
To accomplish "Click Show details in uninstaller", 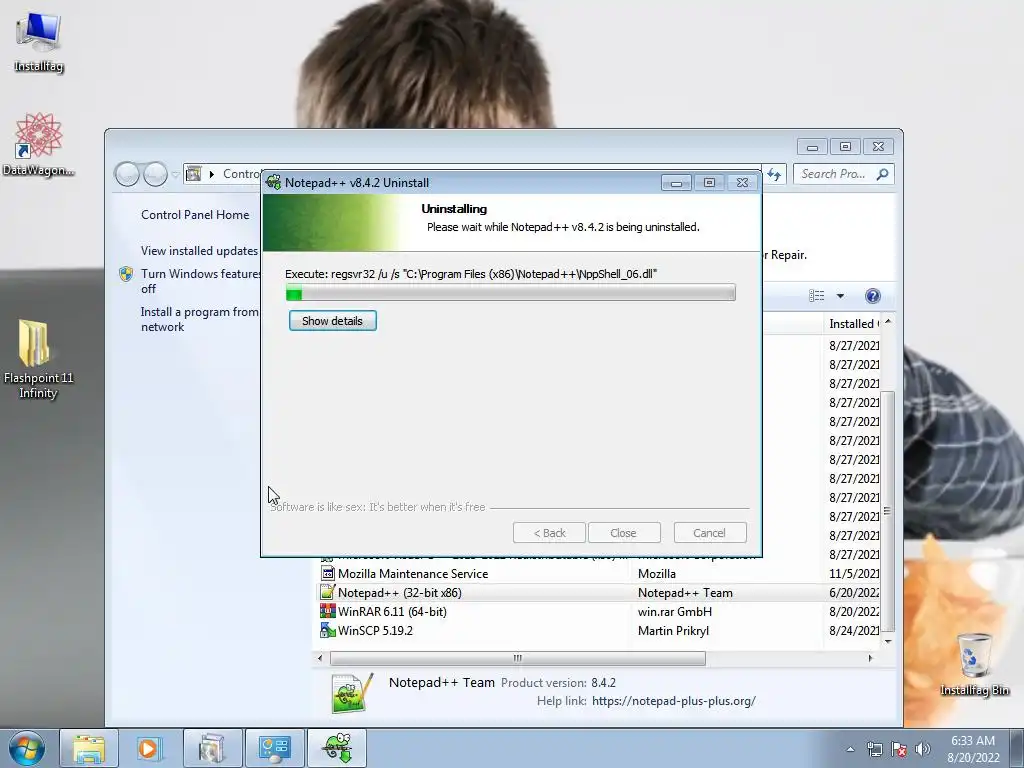I will 332,321.
